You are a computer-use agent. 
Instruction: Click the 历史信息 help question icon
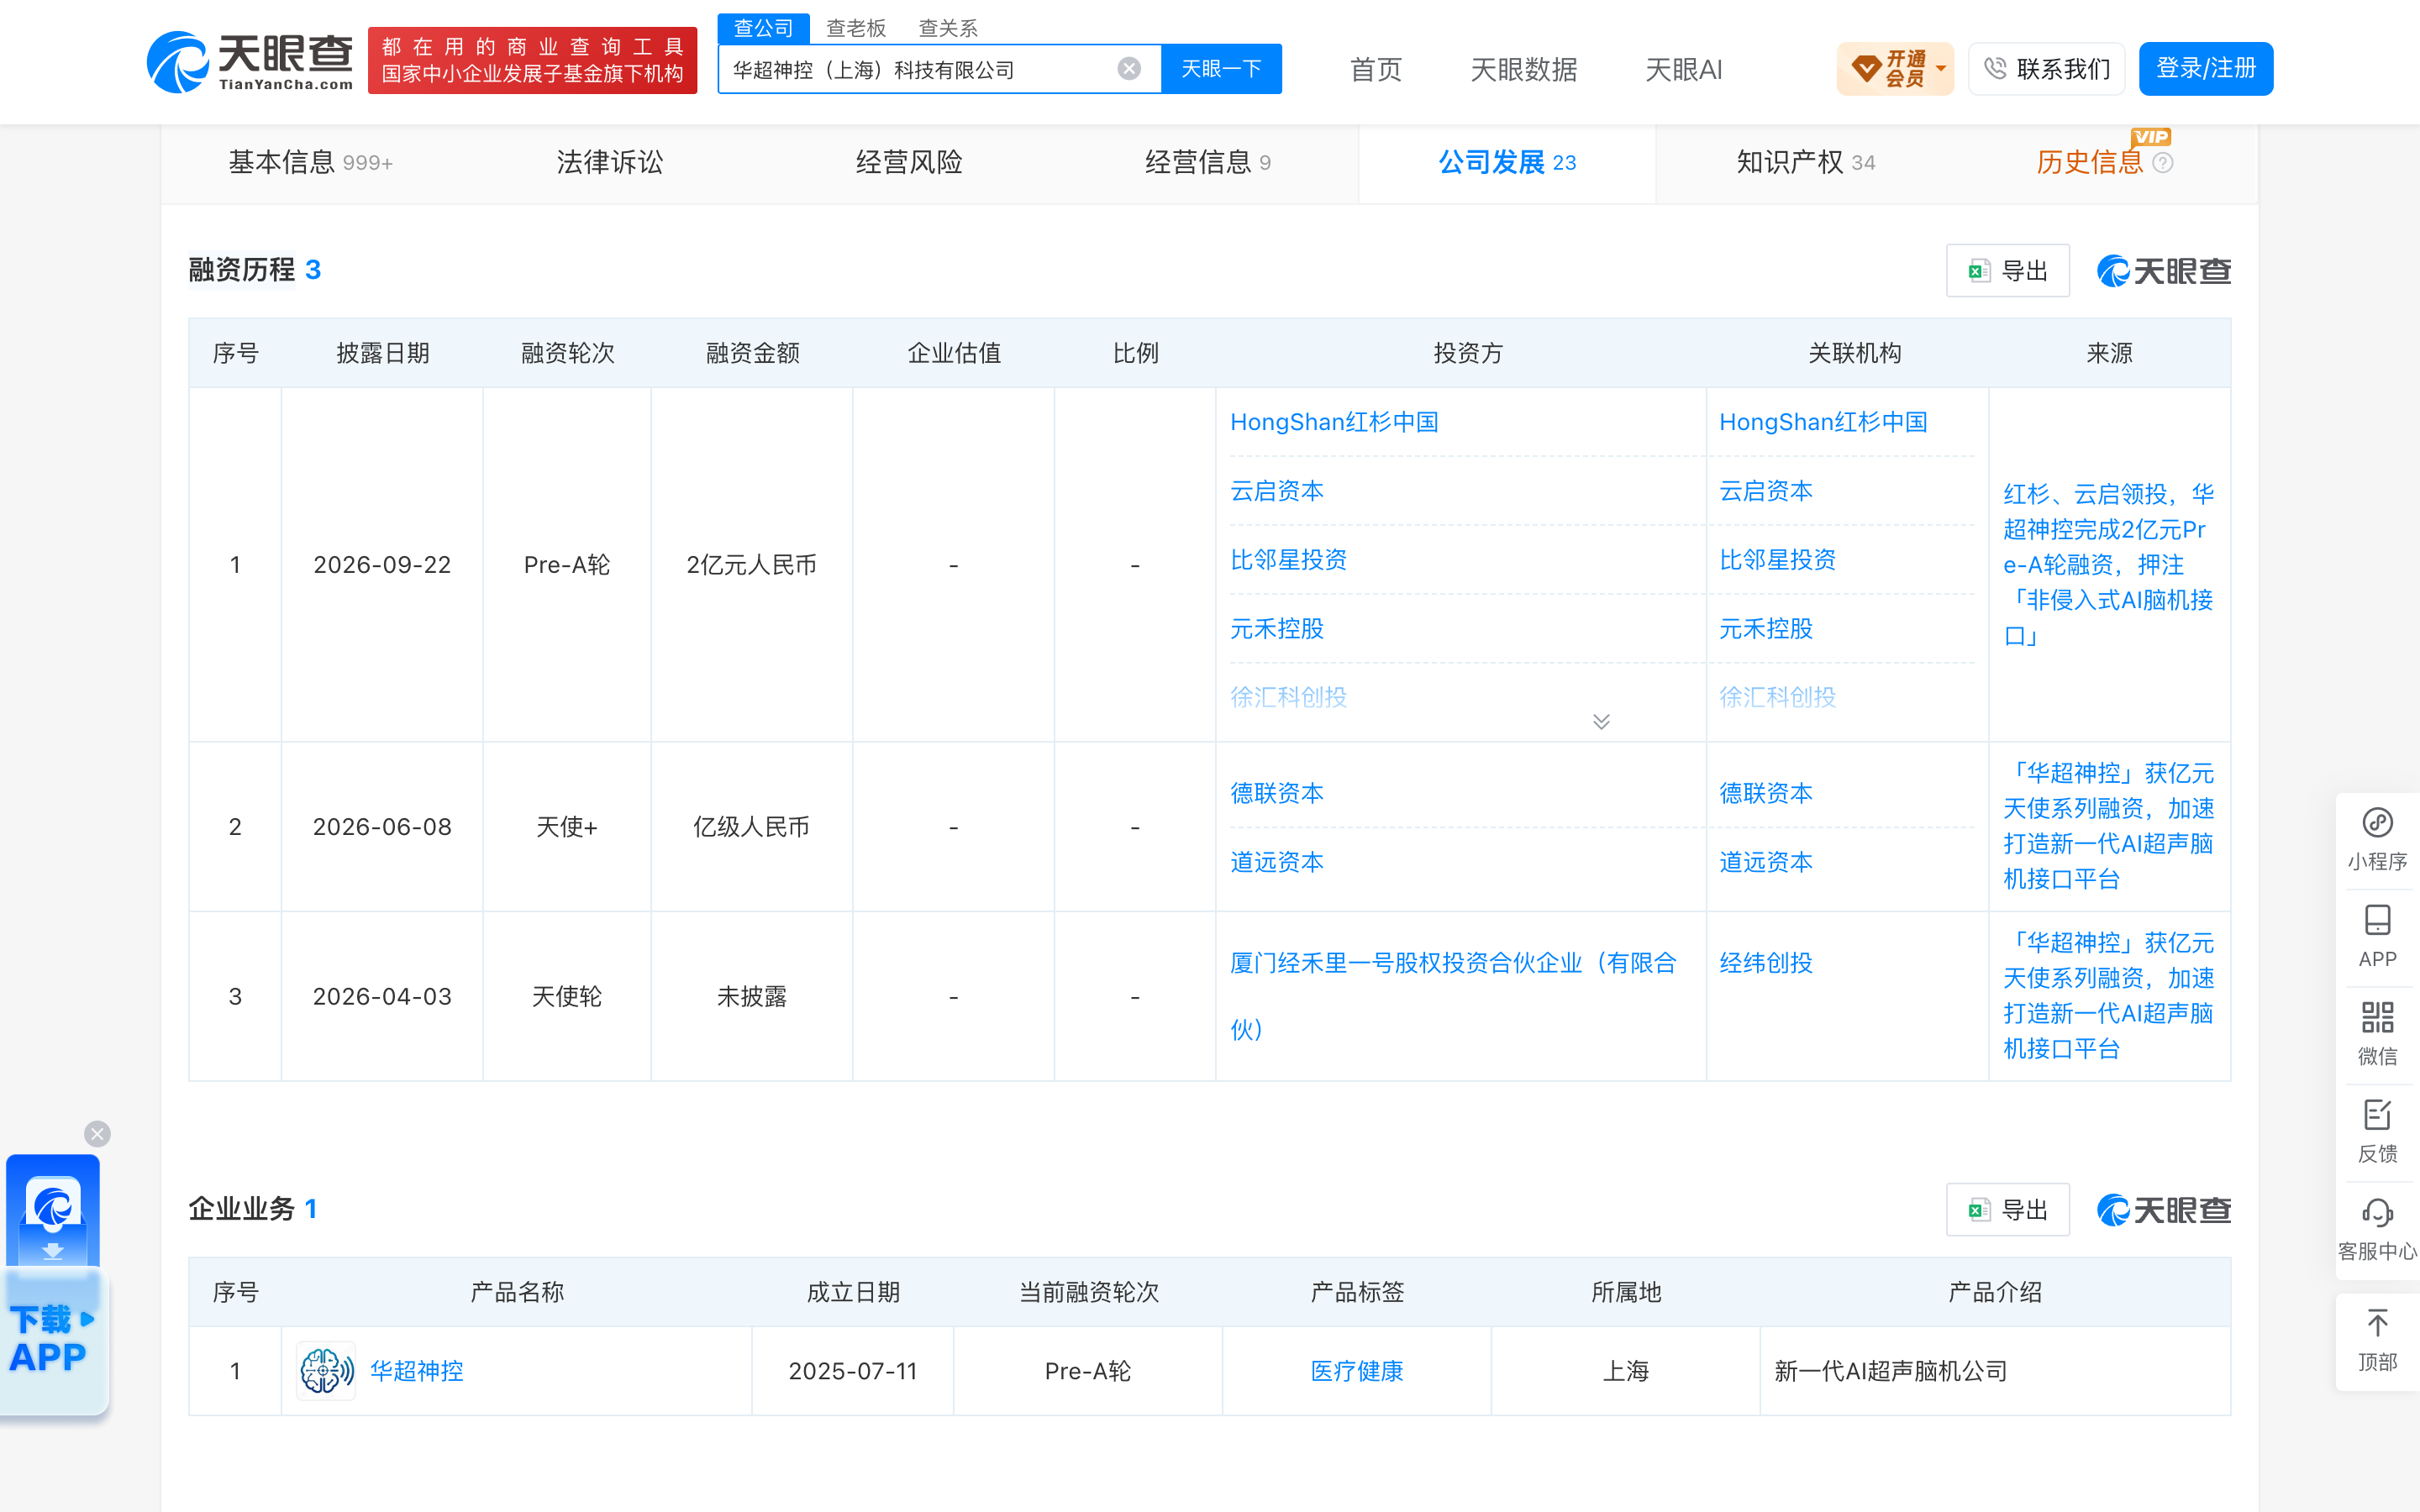click(2163, 163)
